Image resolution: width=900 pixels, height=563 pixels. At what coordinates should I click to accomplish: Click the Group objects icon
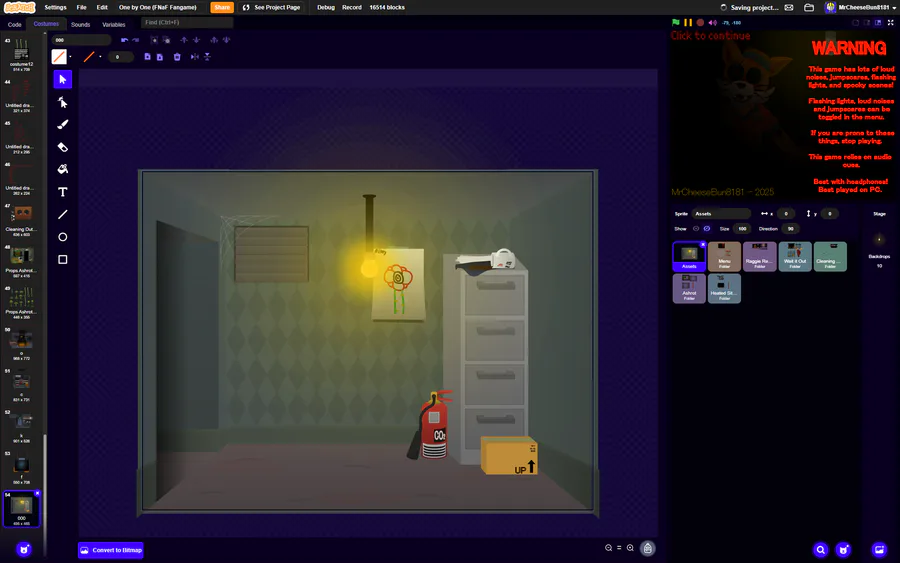point(154,40)
